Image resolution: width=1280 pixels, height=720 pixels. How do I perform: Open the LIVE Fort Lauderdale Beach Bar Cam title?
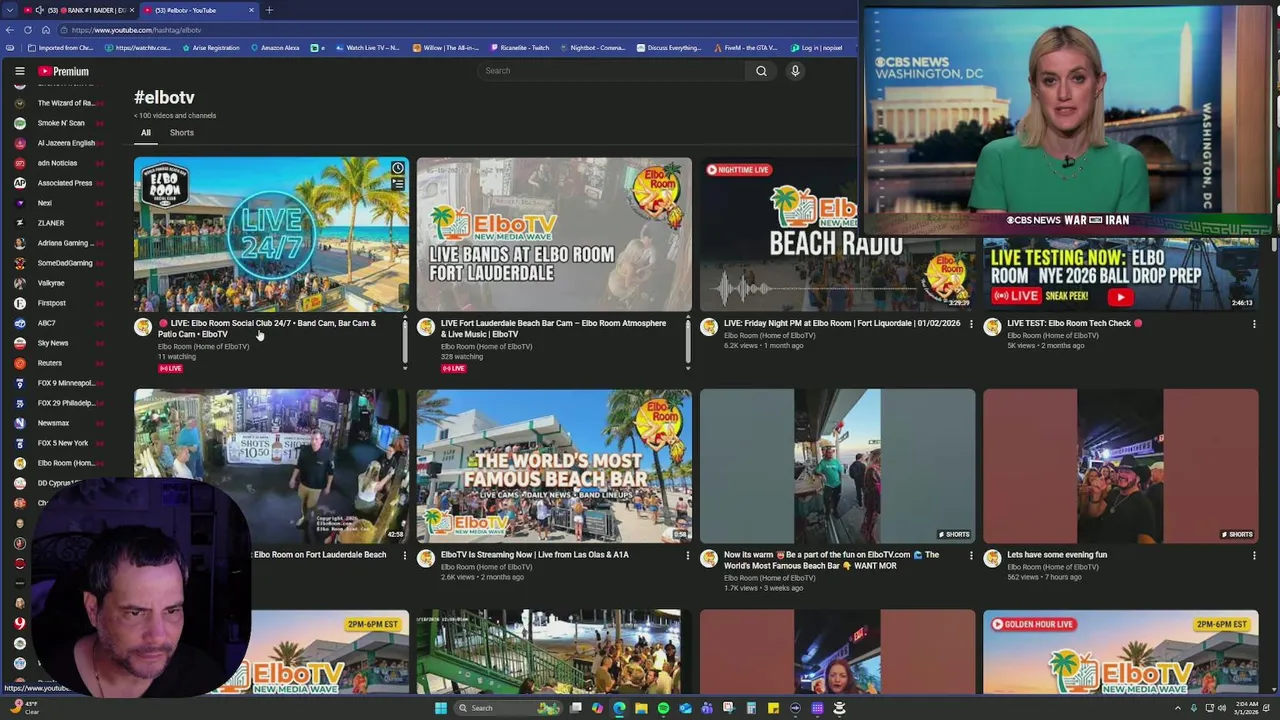click(553, 329)
